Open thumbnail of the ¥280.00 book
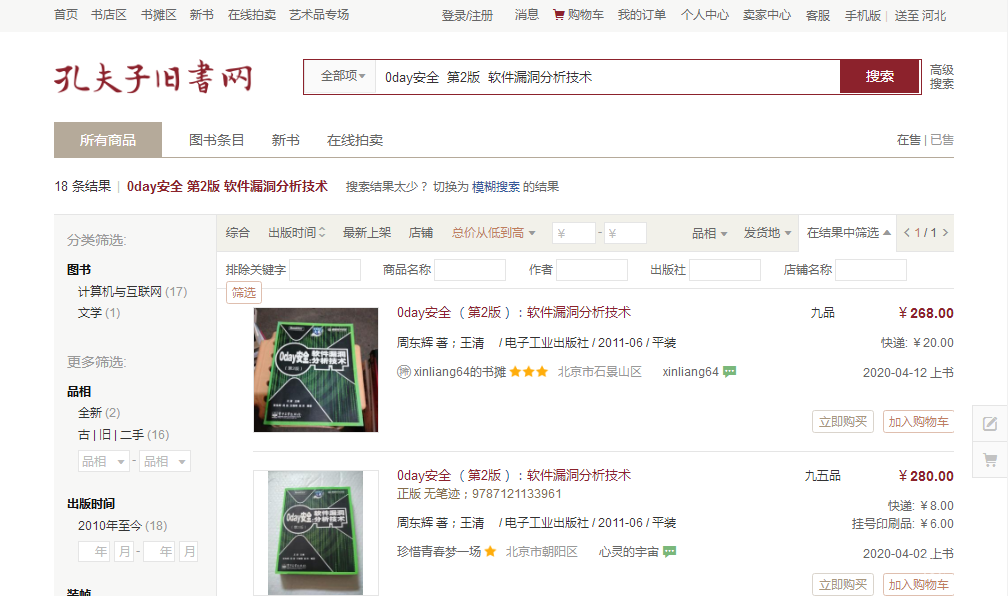The width and height of the screenshot is (1008, 596). (316, 533)
